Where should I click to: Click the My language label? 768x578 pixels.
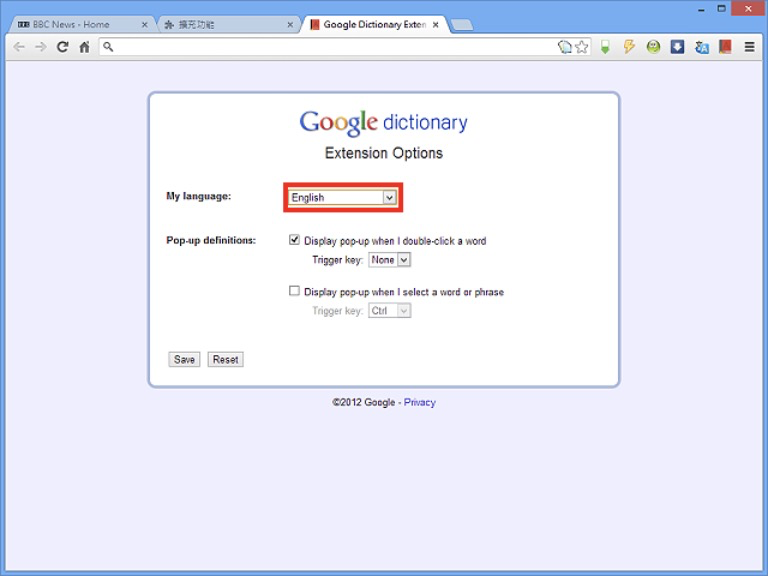click(198, 196)
